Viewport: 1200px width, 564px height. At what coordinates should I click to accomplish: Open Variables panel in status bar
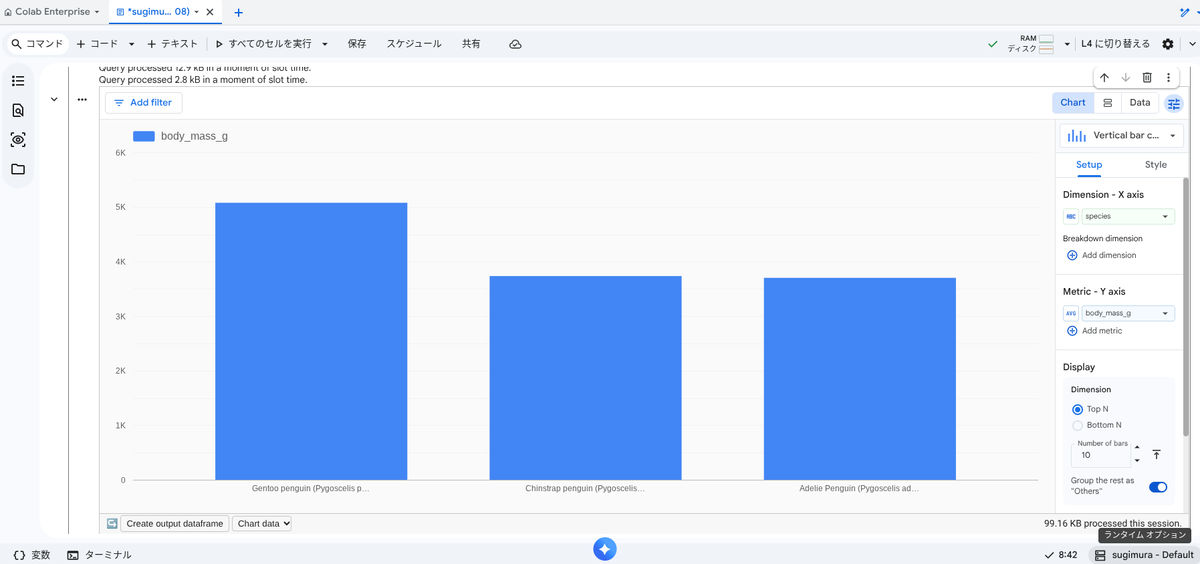31,555
